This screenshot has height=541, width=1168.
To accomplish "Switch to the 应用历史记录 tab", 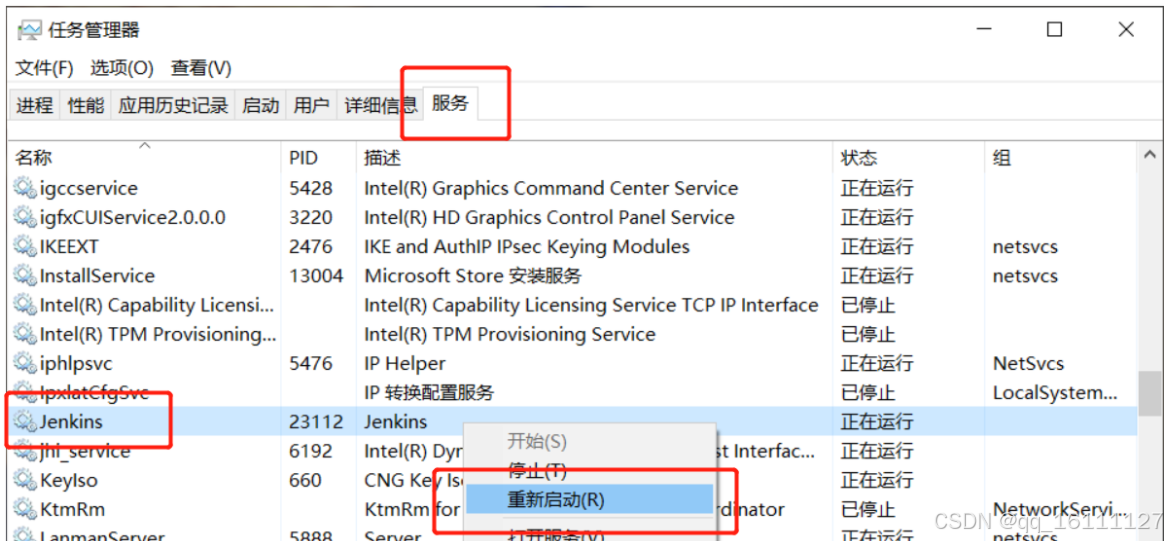I will click(x=173, y=106).
